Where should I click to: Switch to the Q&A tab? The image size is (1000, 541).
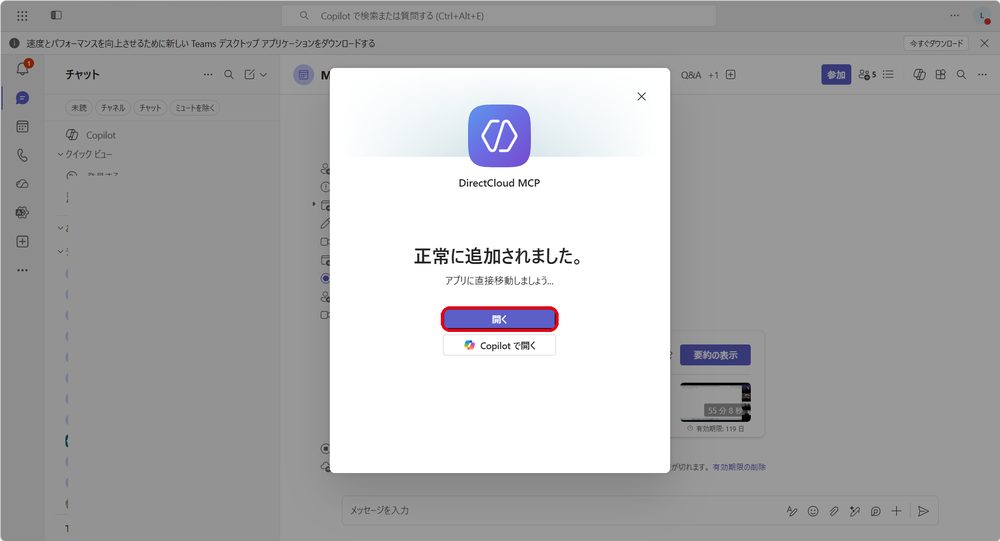[691, 75]
